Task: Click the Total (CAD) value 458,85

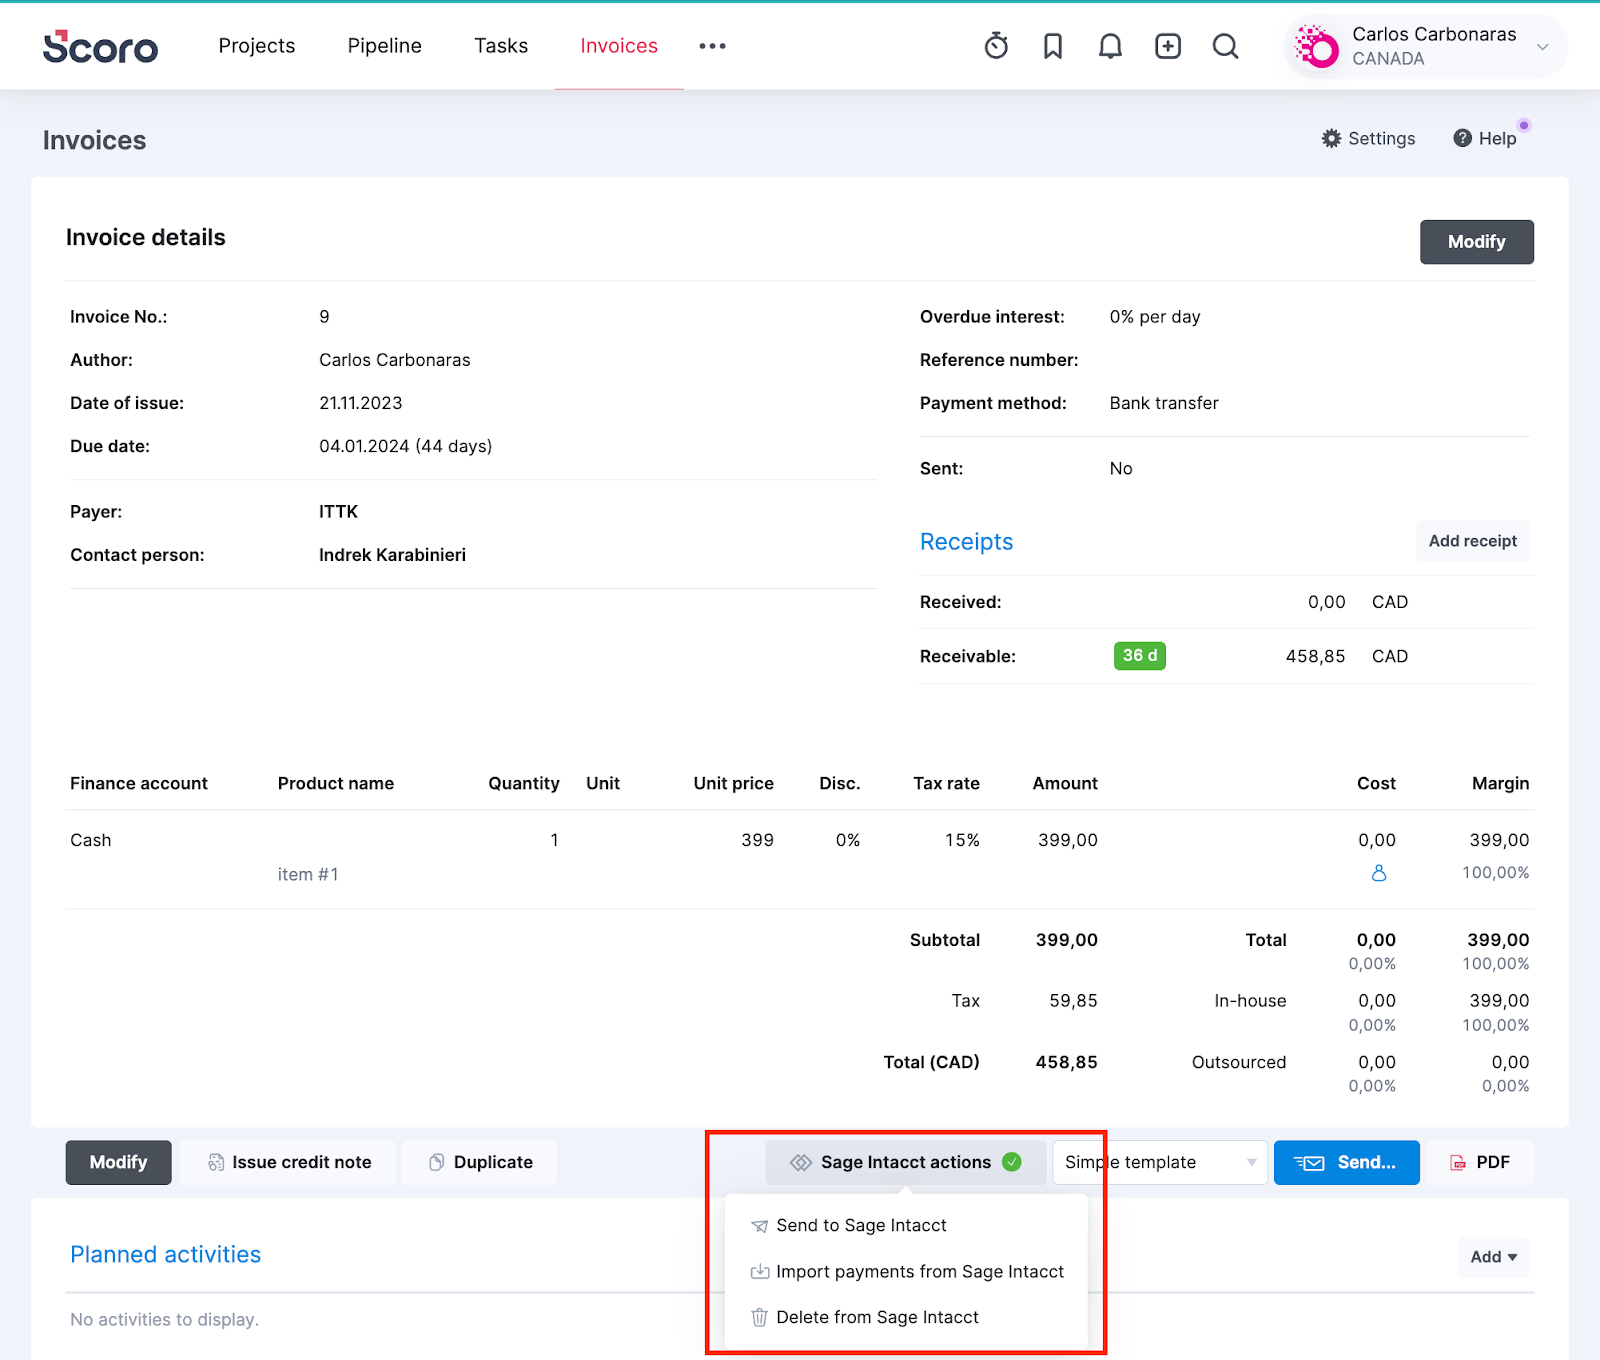Action: [1066, 1062]
